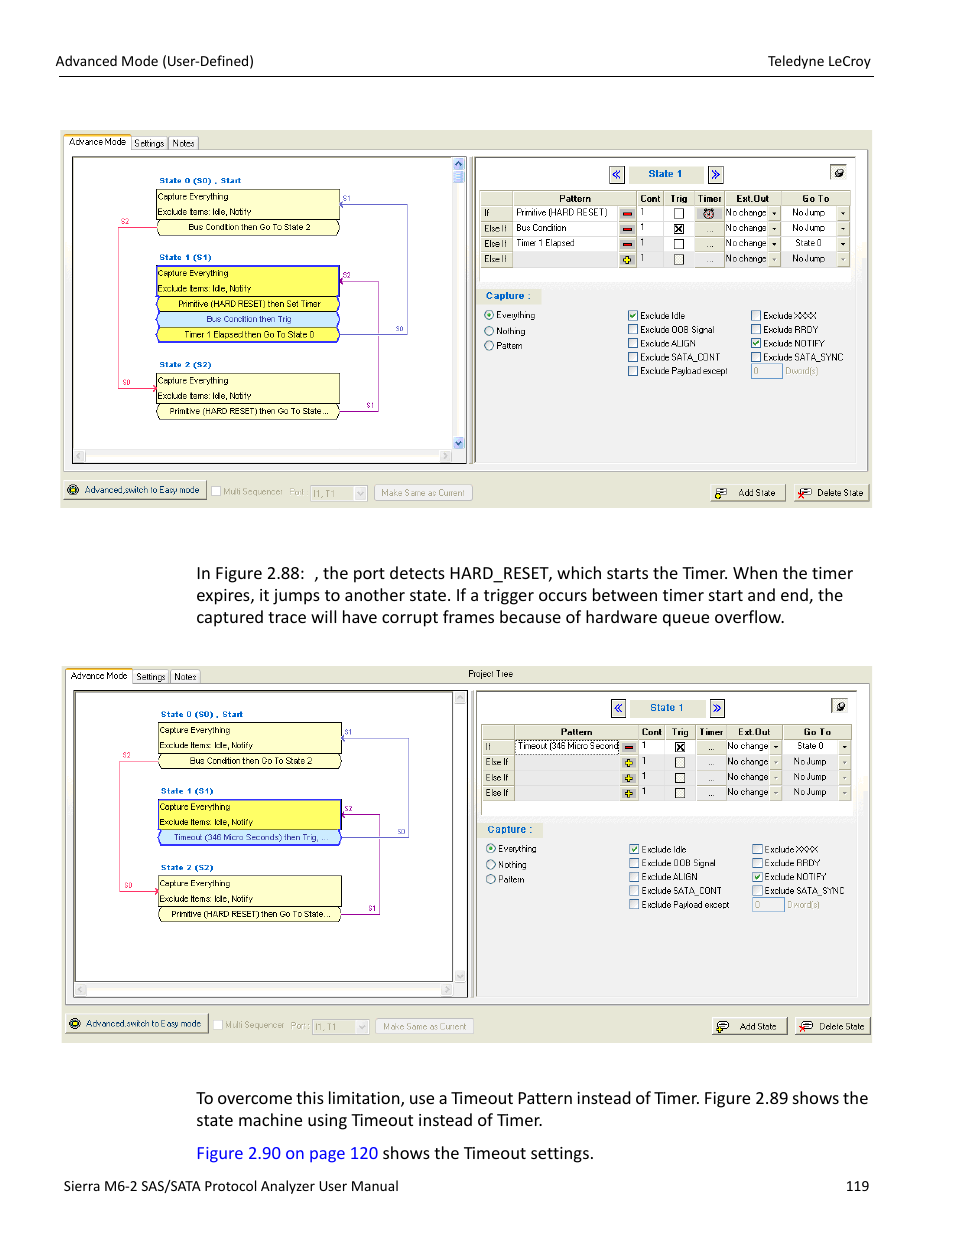Toggle Exclude NOTIFY checkbox in upper screenshot
Viewport: 954px width, 1235px height.
point(756,343)
